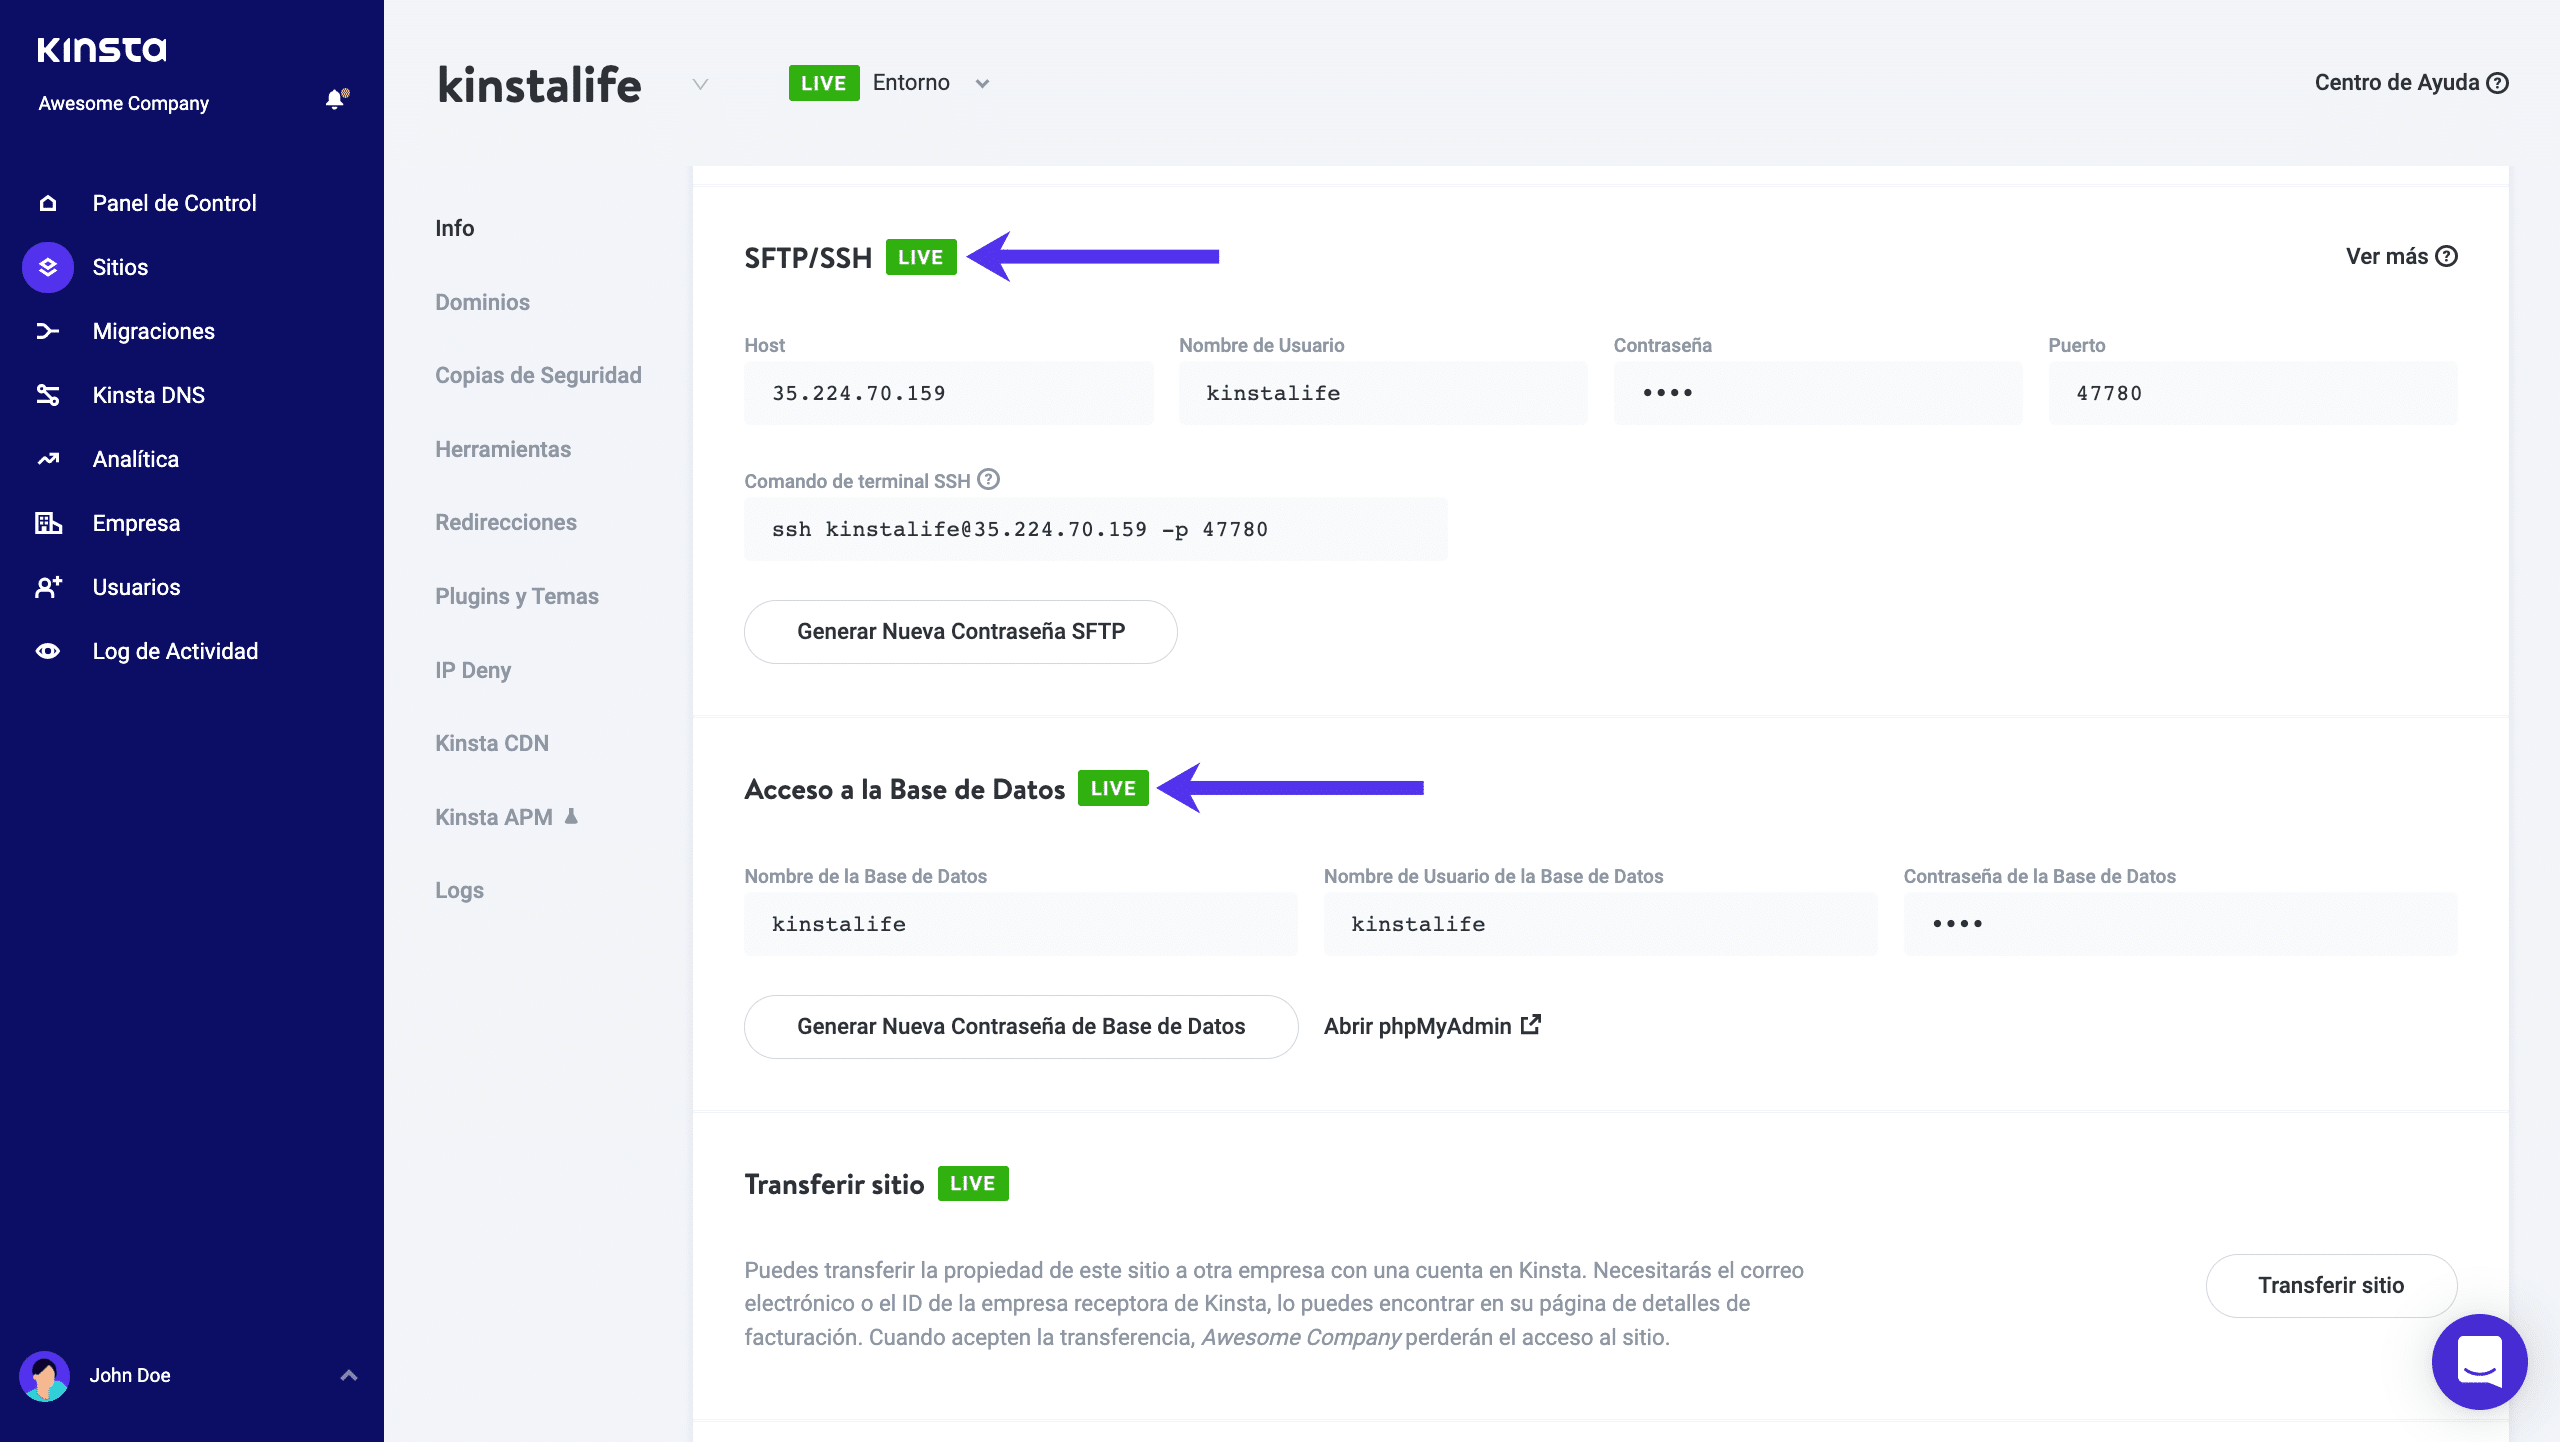2560x1442 pixels.
Task: Open the Ver más link
Action: coord(2401,256)
